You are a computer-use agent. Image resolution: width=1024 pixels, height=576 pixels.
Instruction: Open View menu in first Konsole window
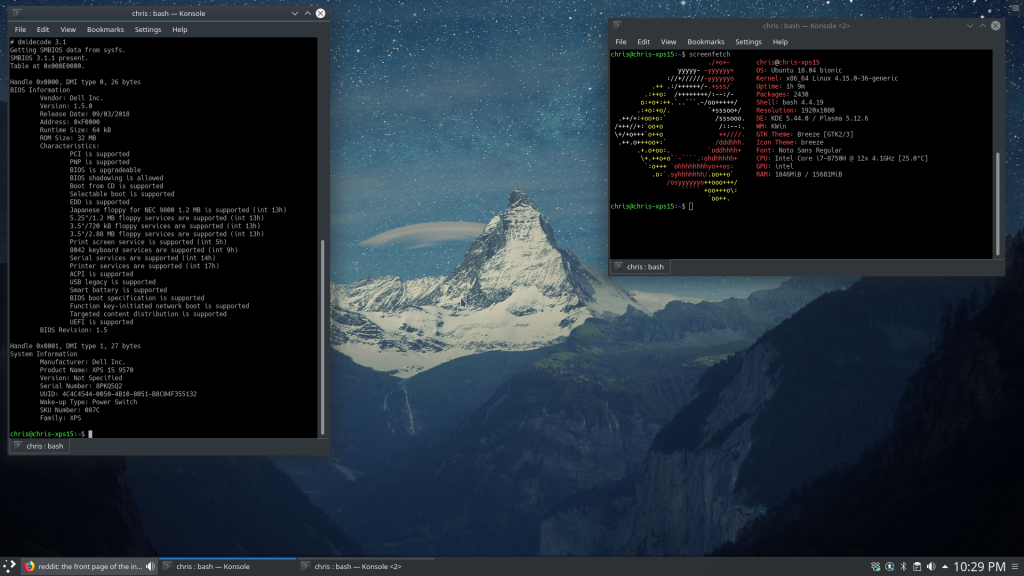tap(68, 29)
